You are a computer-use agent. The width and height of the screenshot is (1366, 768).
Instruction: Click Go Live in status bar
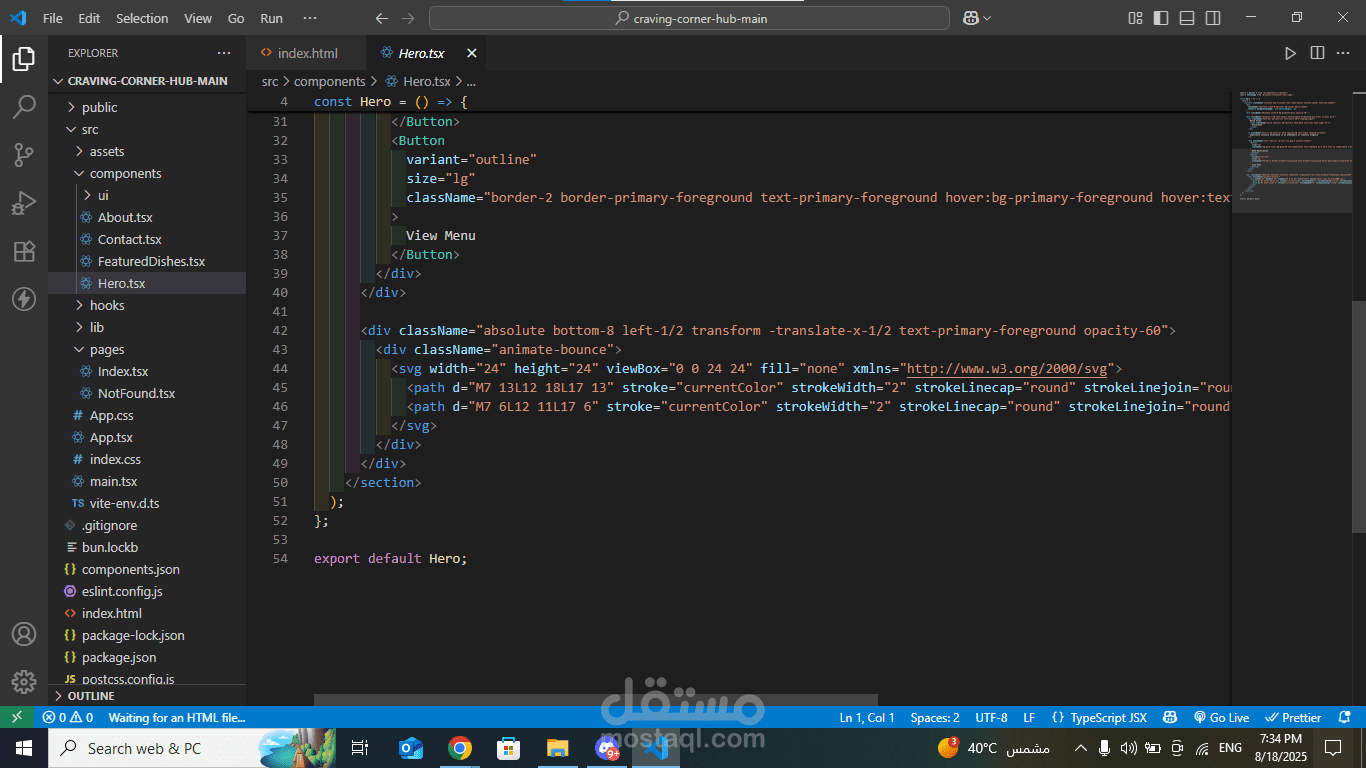tap(1221, 718)
